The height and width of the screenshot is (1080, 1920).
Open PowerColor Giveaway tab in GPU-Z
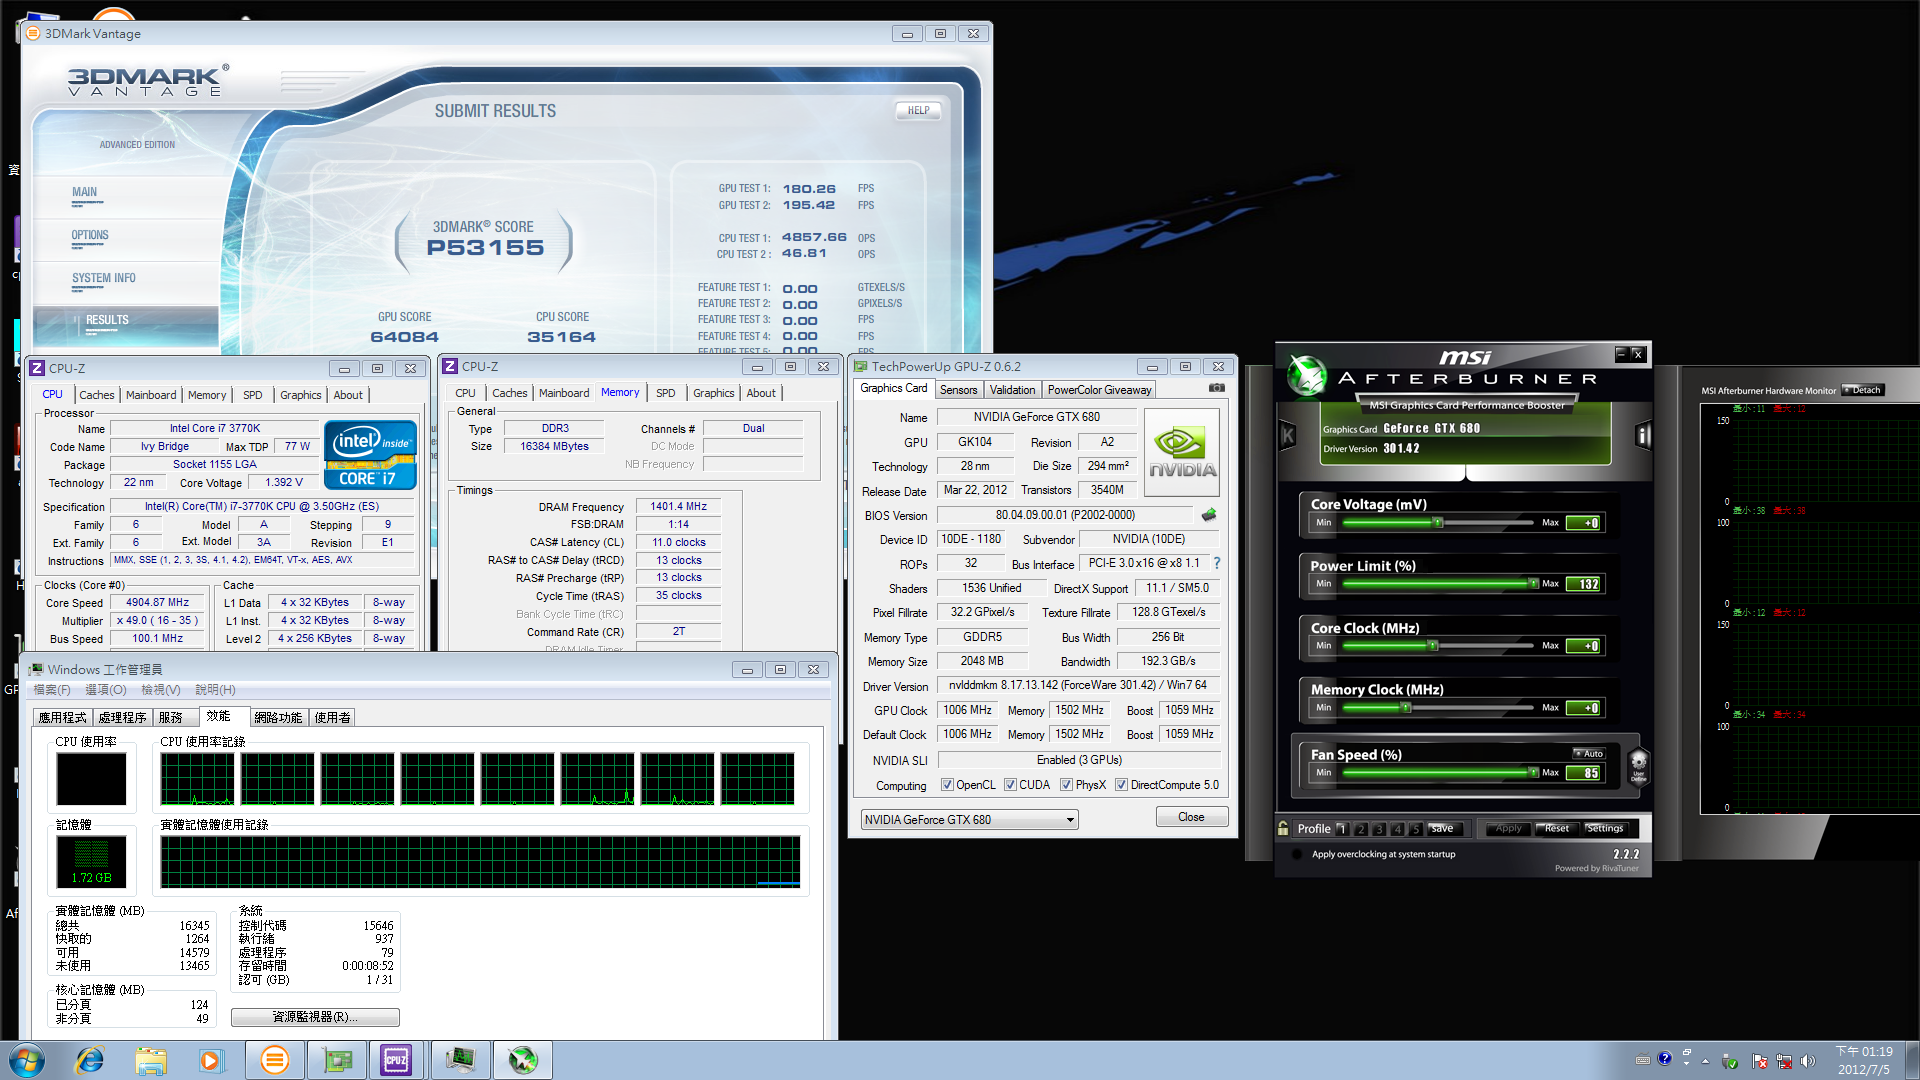1099,390
